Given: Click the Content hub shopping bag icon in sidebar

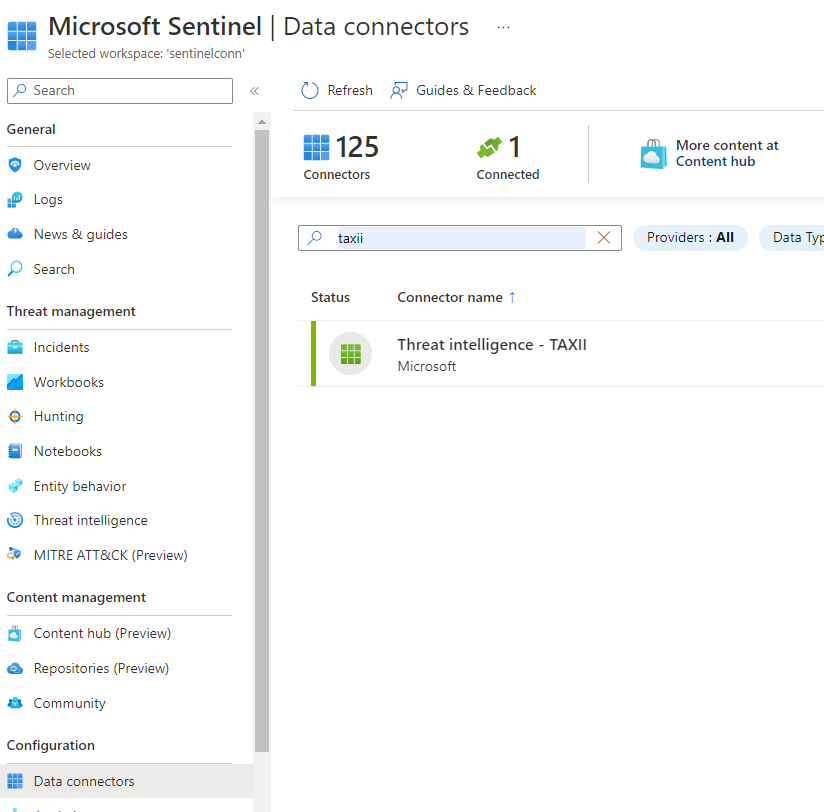Looking at the screenshot, I should [x=15, y=633].
